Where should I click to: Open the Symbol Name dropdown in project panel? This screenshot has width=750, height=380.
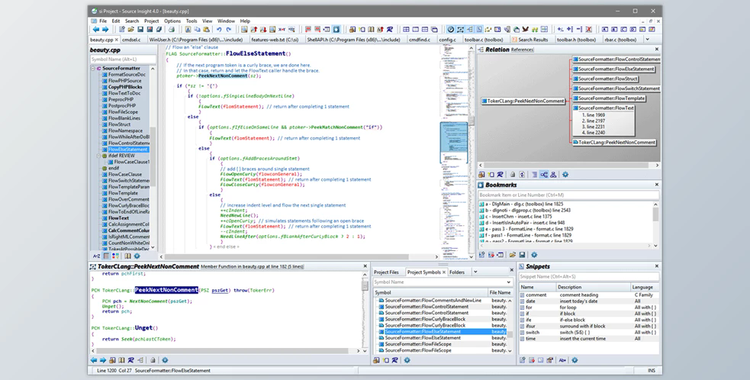[x=508, y=282]
